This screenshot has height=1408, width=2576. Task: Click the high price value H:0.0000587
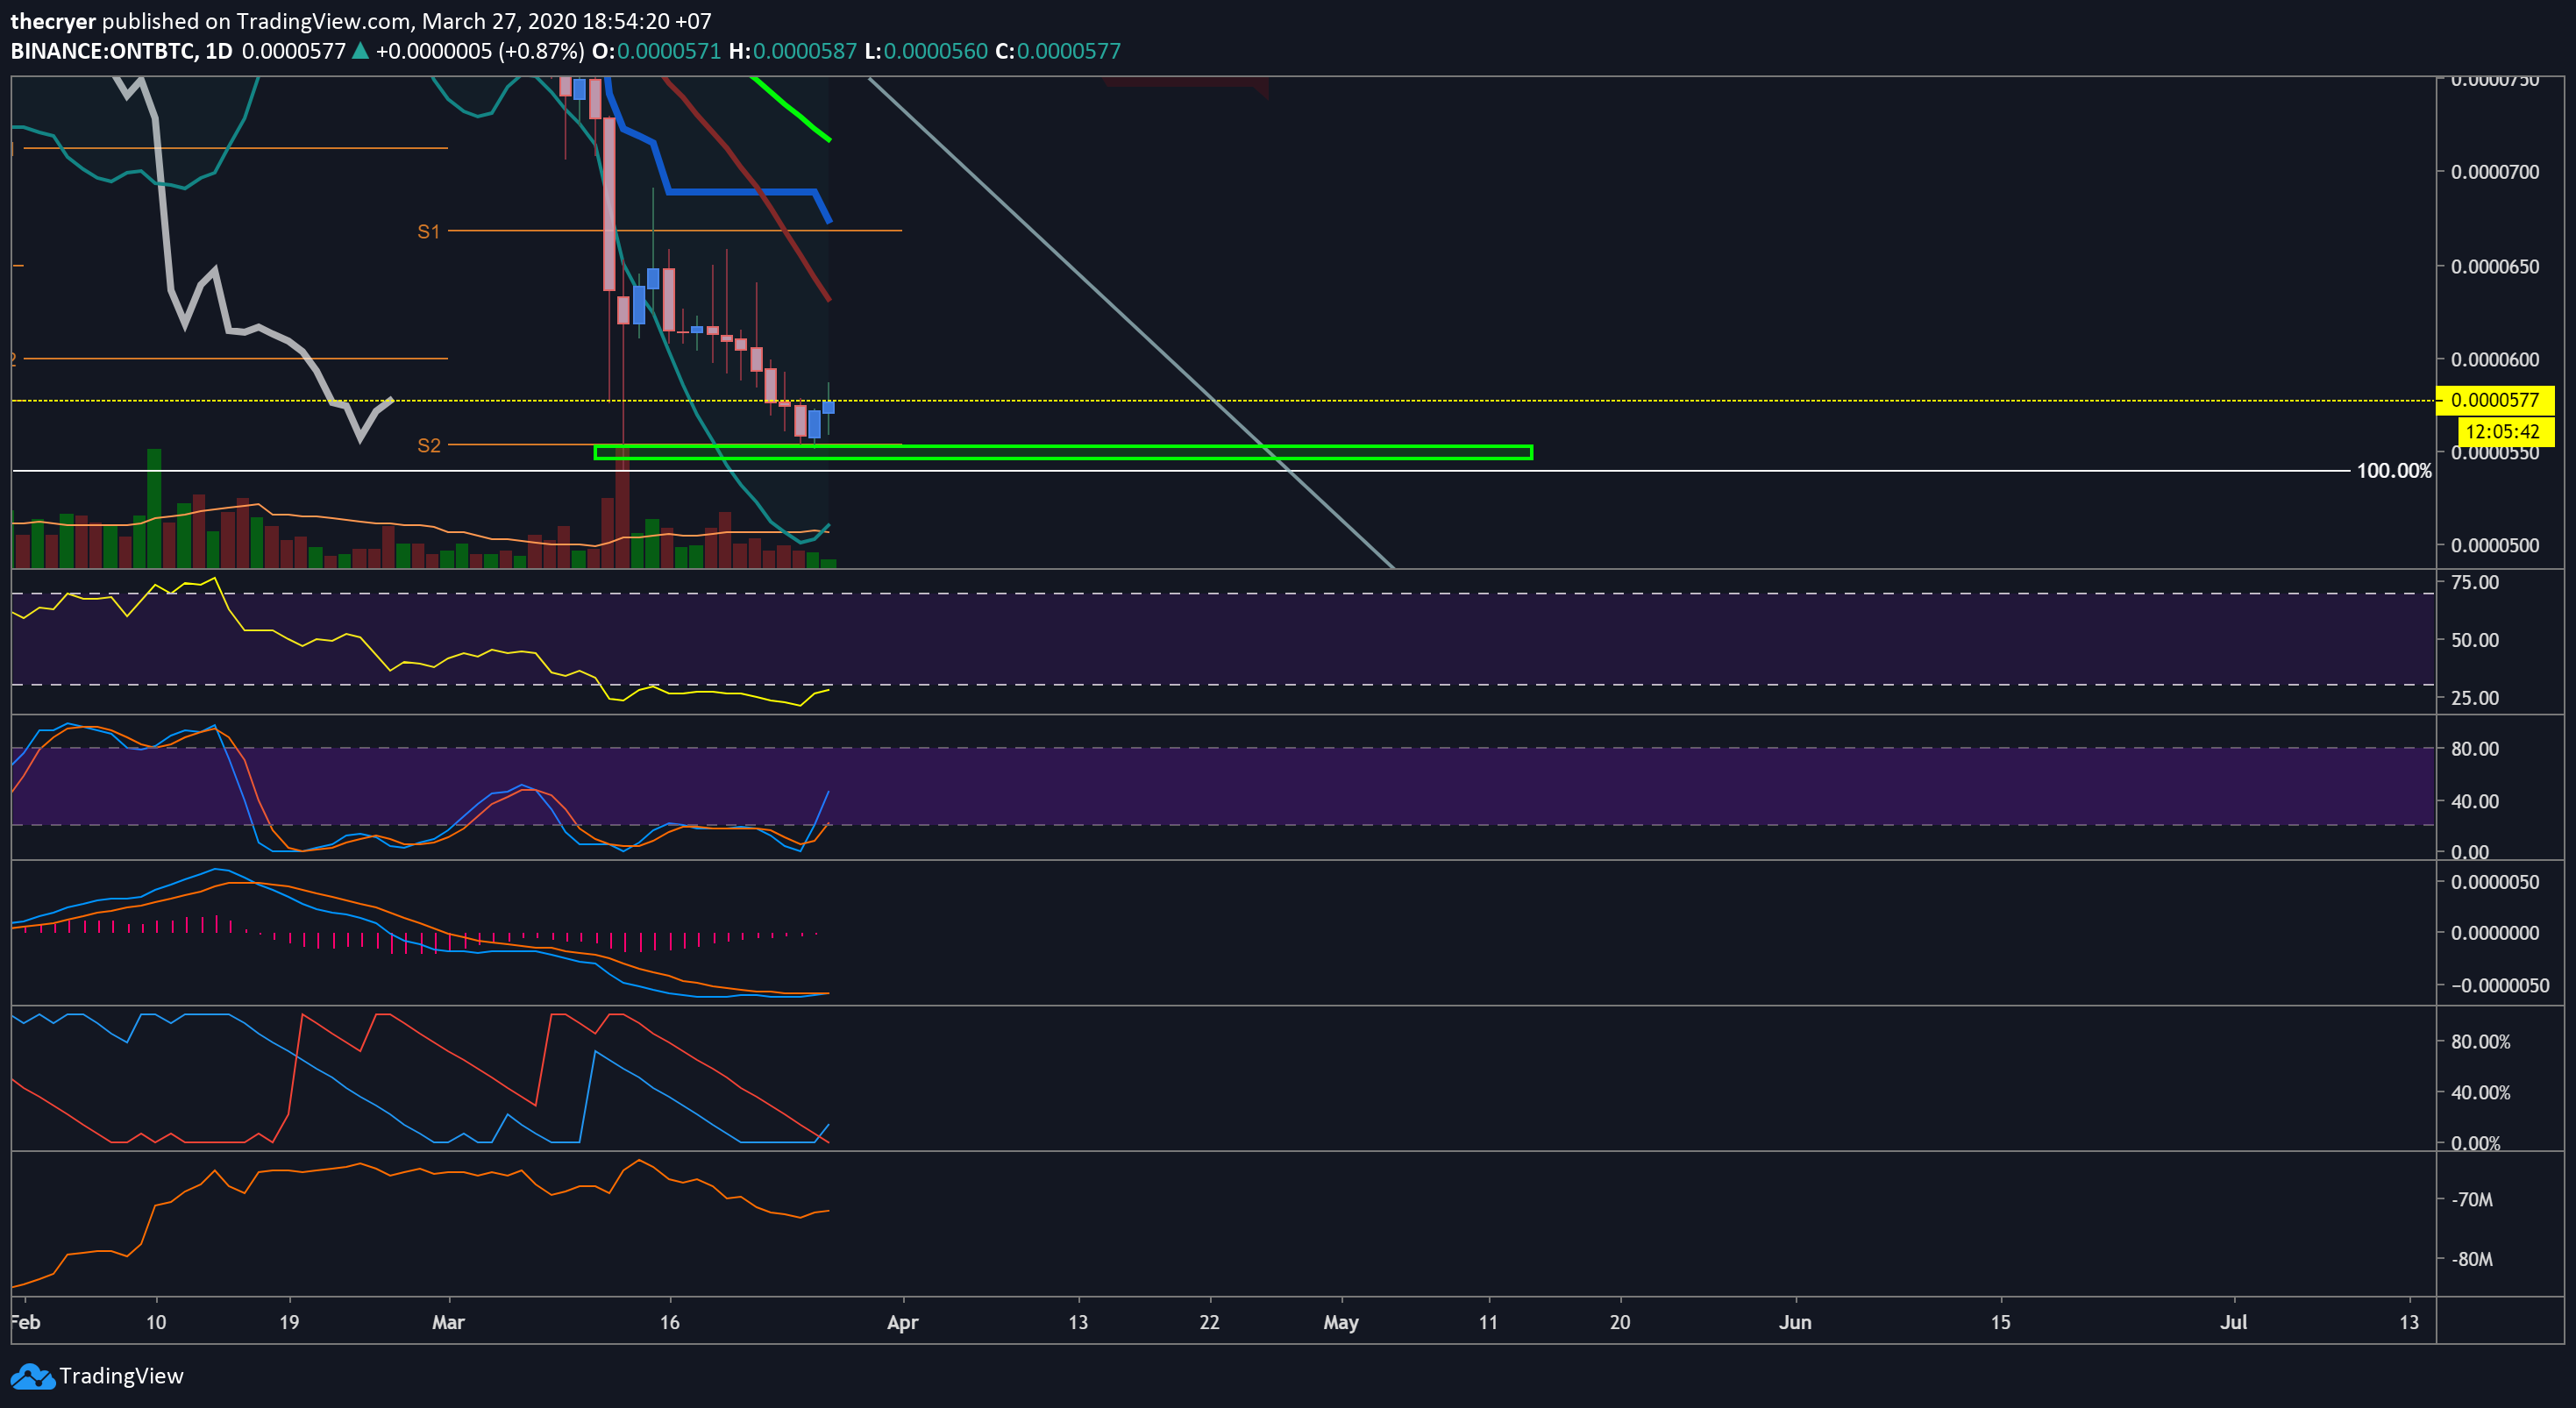tap(792, 51)
